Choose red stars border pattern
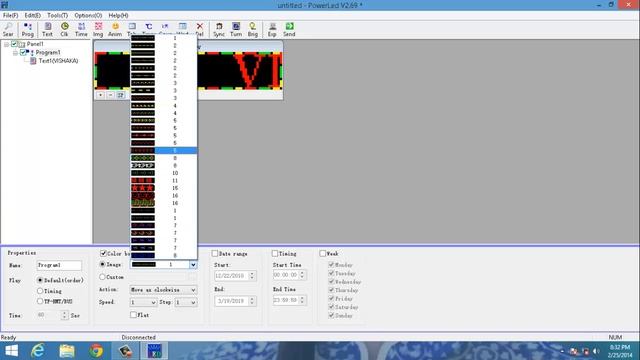The width and height of the screenshot is (640, 360). tap(164, 188)
